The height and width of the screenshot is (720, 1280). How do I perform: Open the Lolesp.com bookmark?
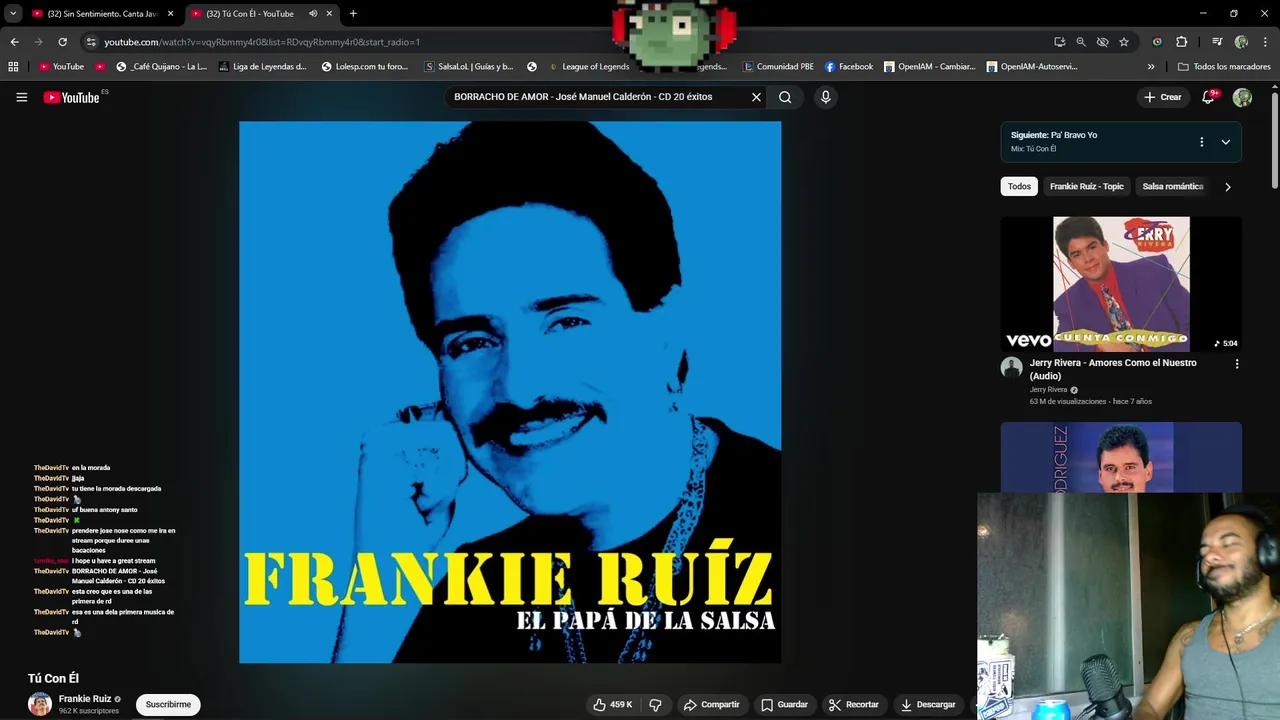point(364,67)
